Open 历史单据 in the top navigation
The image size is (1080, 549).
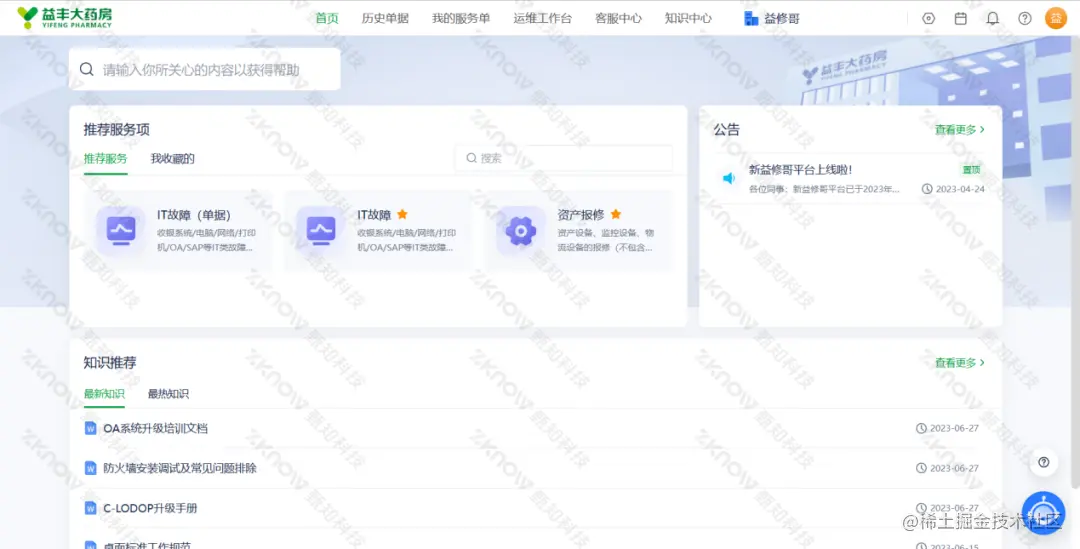(385, 19)
